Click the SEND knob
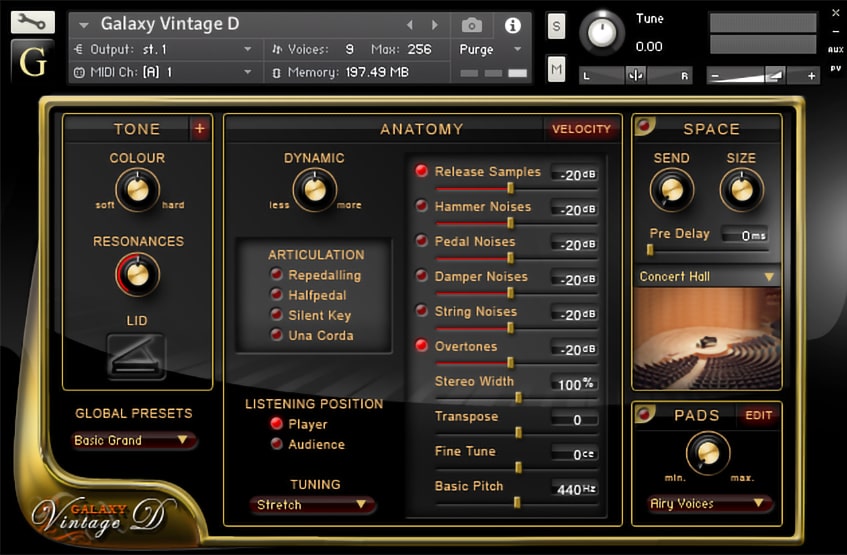 tap(671, 190)
